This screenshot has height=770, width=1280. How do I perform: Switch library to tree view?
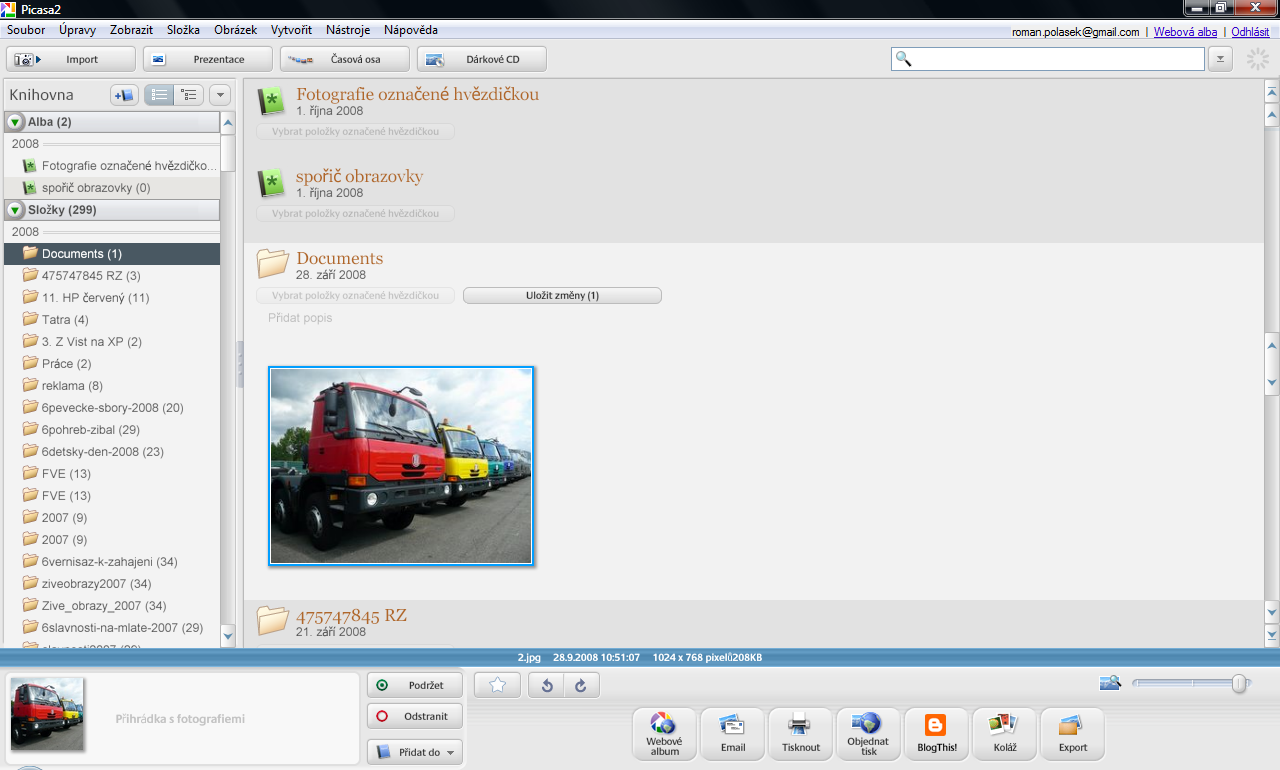187,95
